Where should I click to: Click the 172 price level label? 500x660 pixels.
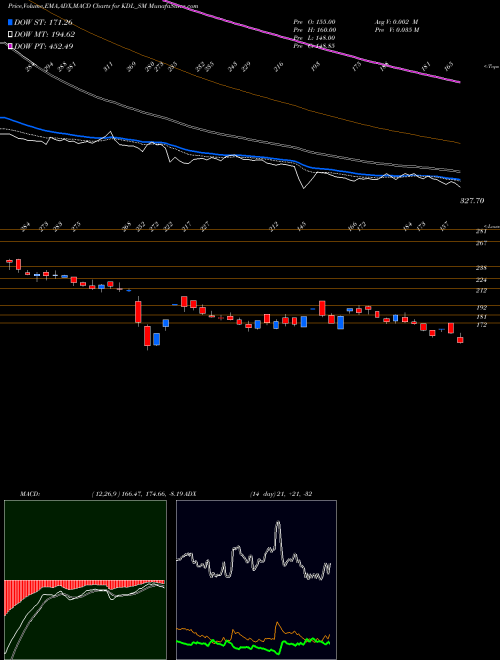pyautogui.click(x=481, y=325)
